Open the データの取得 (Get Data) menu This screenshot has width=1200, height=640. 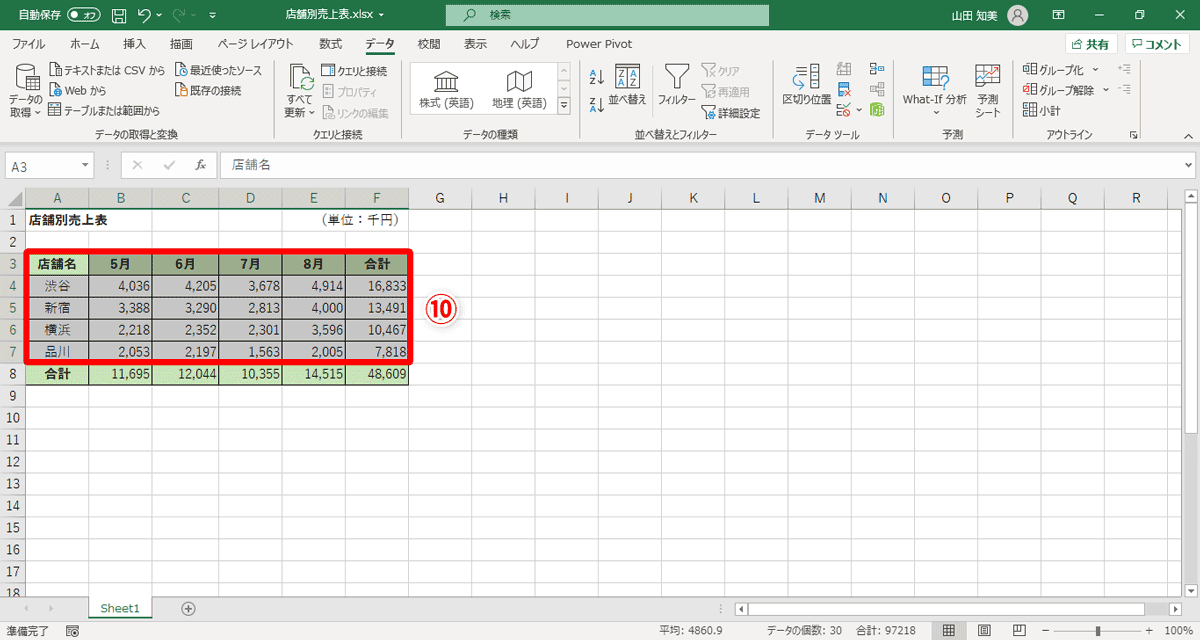pyautogui.click(x=26, y=91)
